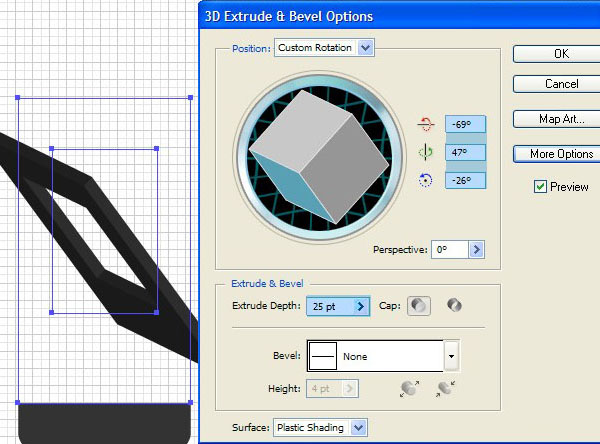Click the More Options button
600x444 pixels.
(557, 154)
